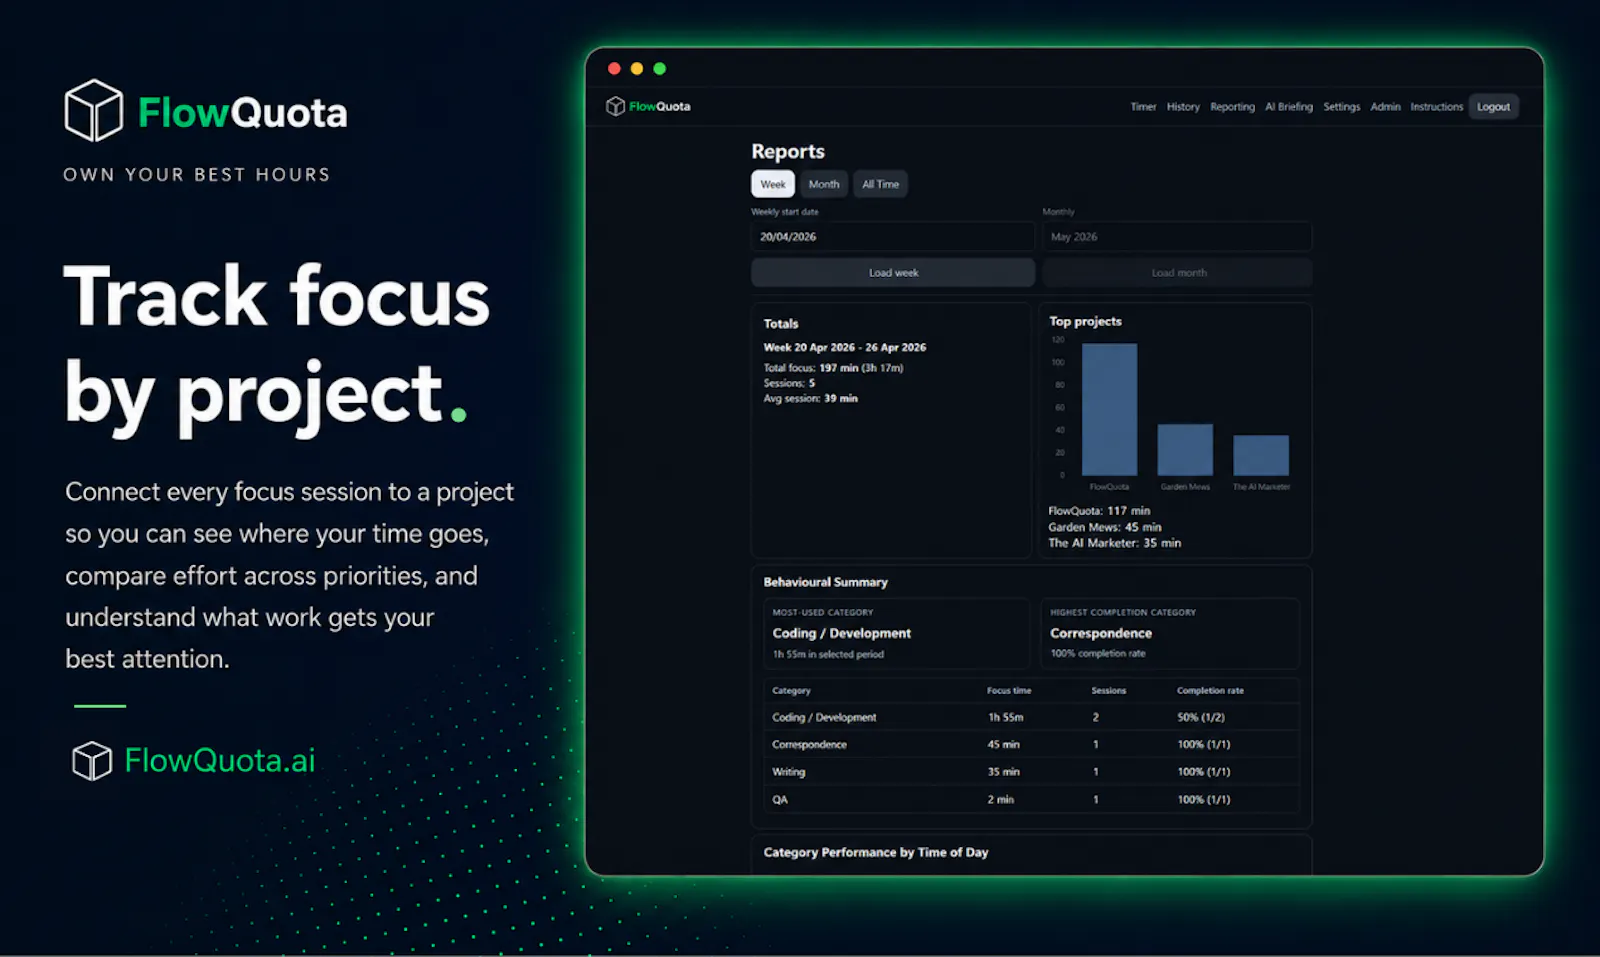Open the Timer nav item

tap(1143, 107)
